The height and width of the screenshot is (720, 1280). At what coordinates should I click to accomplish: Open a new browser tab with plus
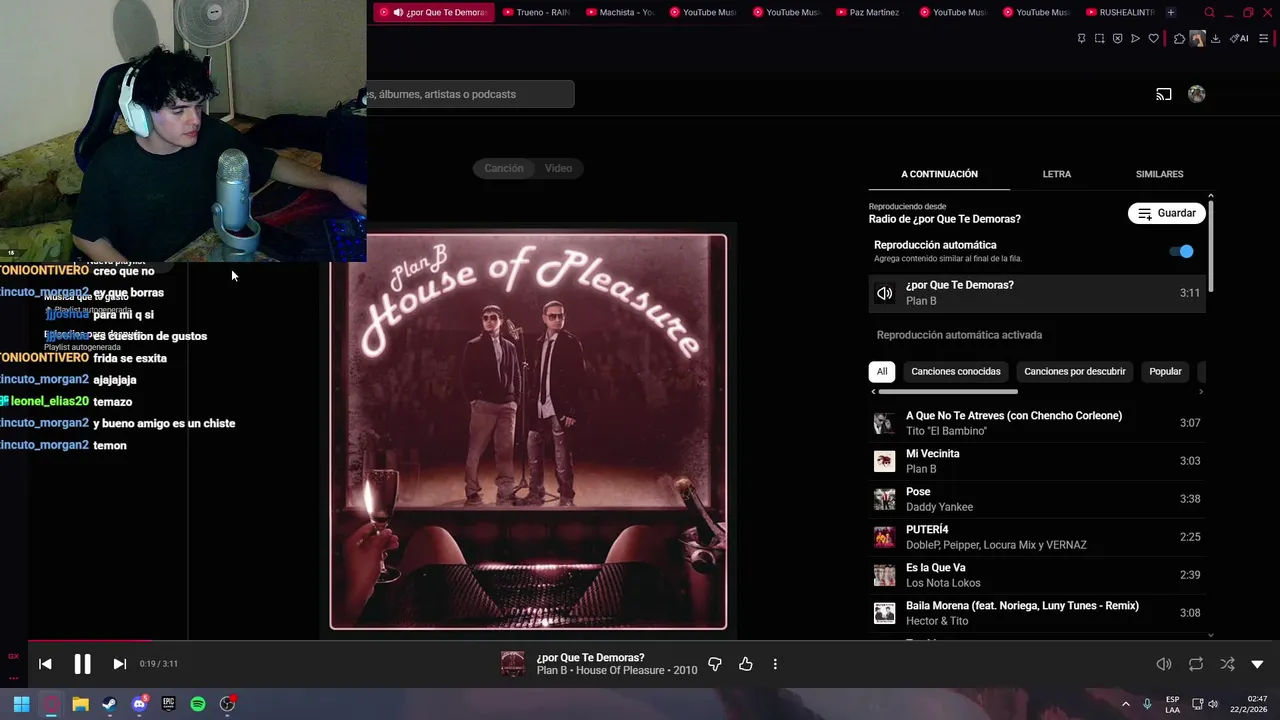tap(1171, 12)
